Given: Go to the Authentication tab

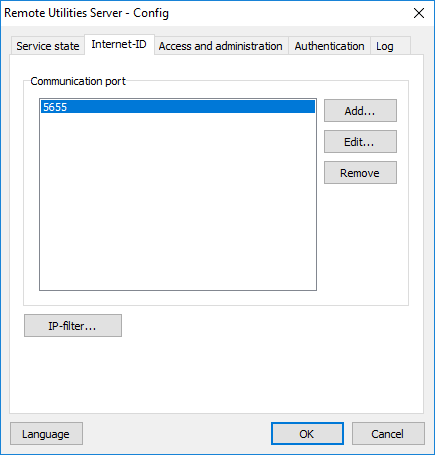Looking at the screenshot, I should tap(329, 46).
